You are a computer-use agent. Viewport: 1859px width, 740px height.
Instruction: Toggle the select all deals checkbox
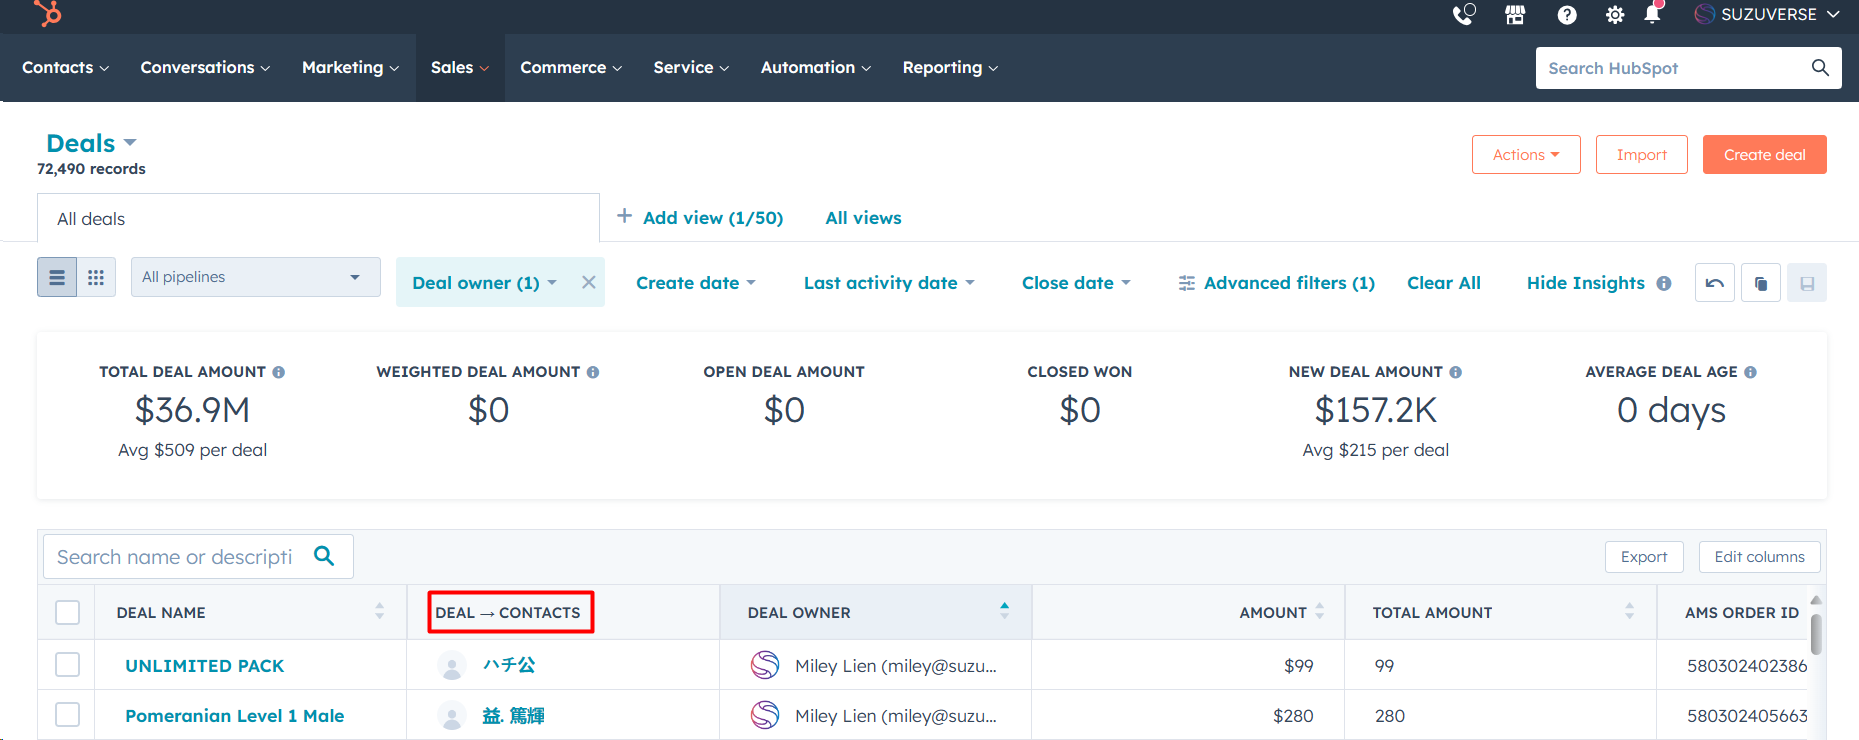pos(67,612)
